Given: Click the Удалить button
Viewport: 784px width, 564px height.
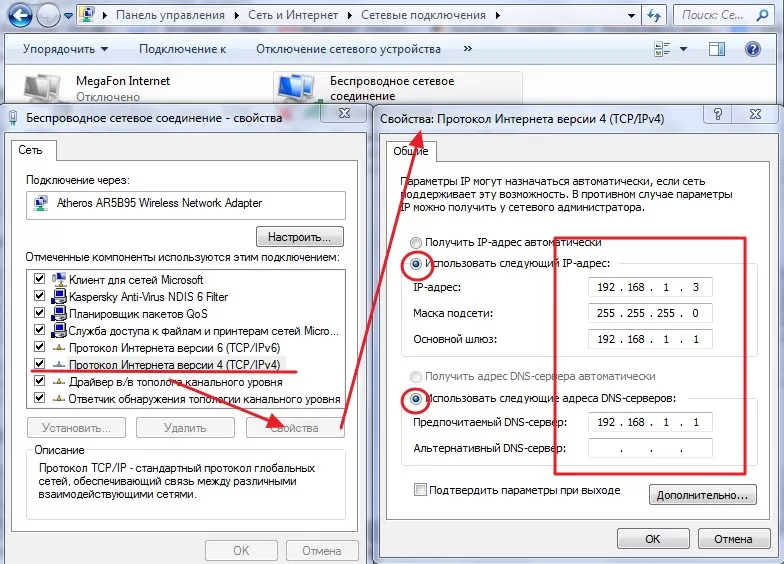Looking at the screenshot, I should [x=185, y=428].
